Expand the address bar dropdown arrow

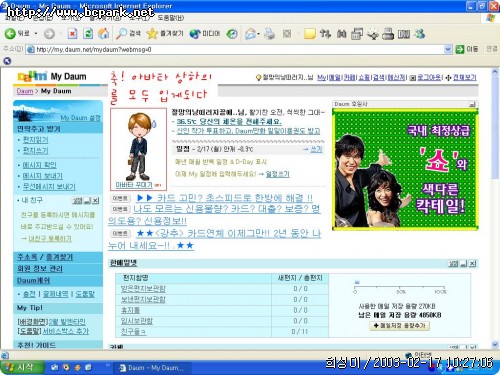pyautogui.click(x=448, y=49)
